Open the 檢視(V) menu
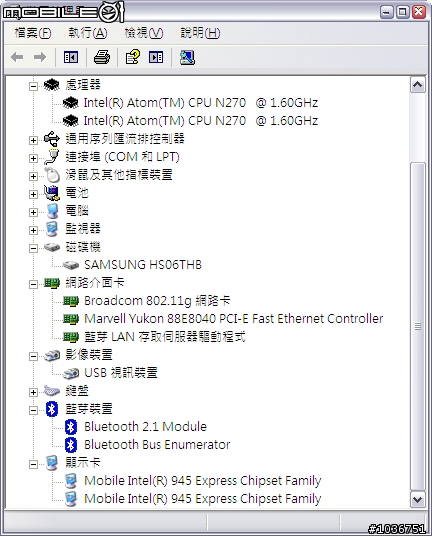 click(144, 33)
